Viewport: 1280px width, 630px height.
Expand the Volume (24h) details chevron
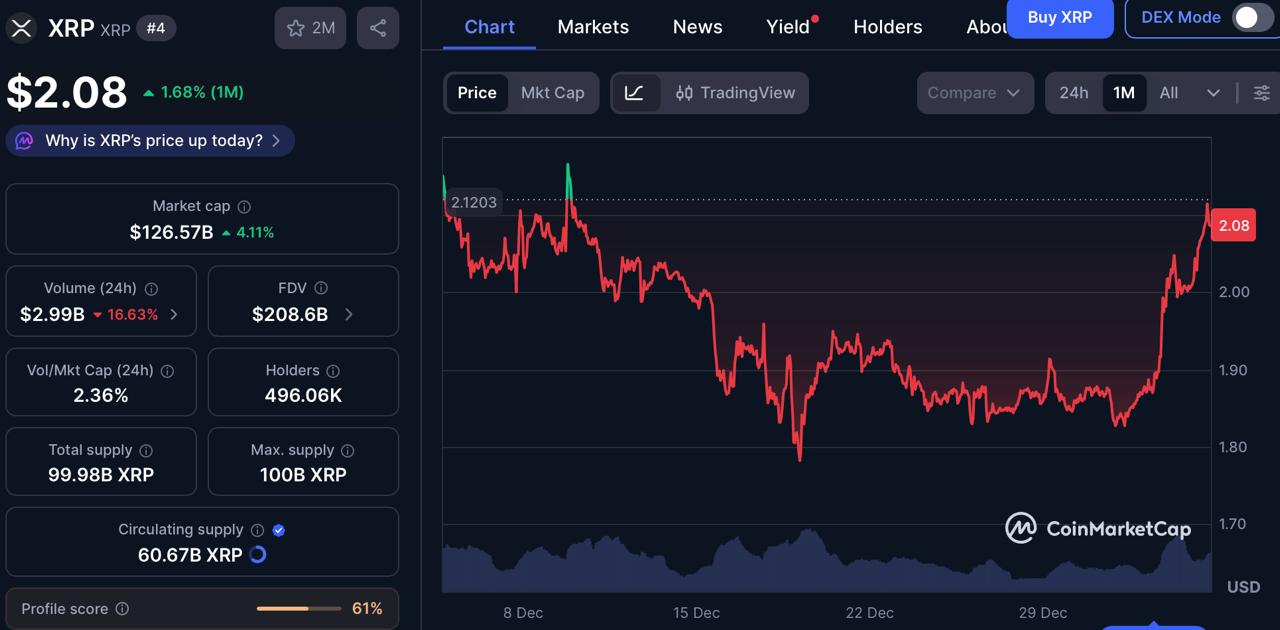(x=174, y=314)
